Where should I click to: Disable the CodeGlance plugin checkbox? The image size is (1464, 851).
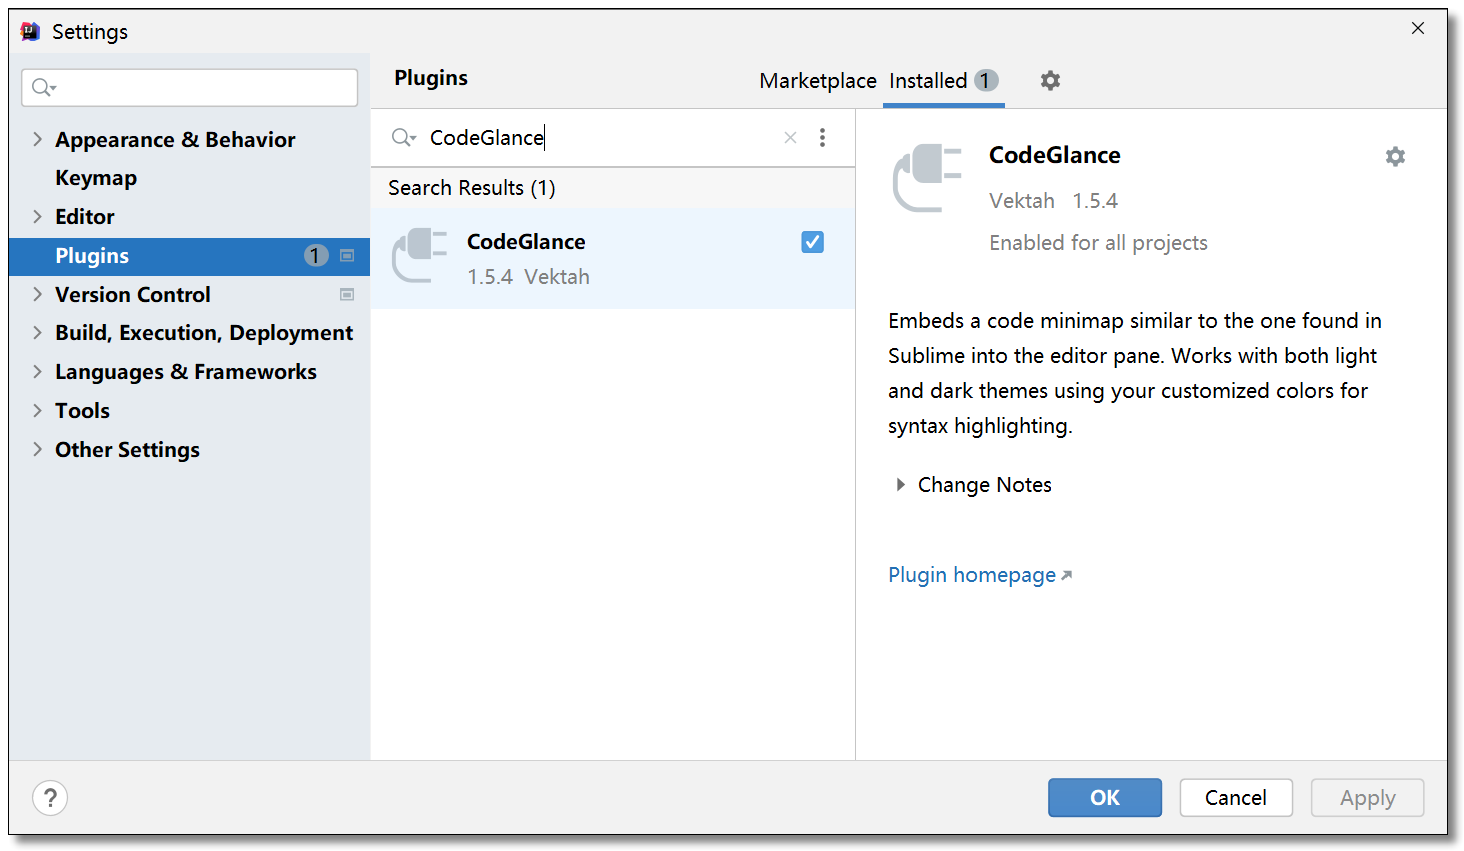pyautogui.click(x=813, y=242)
